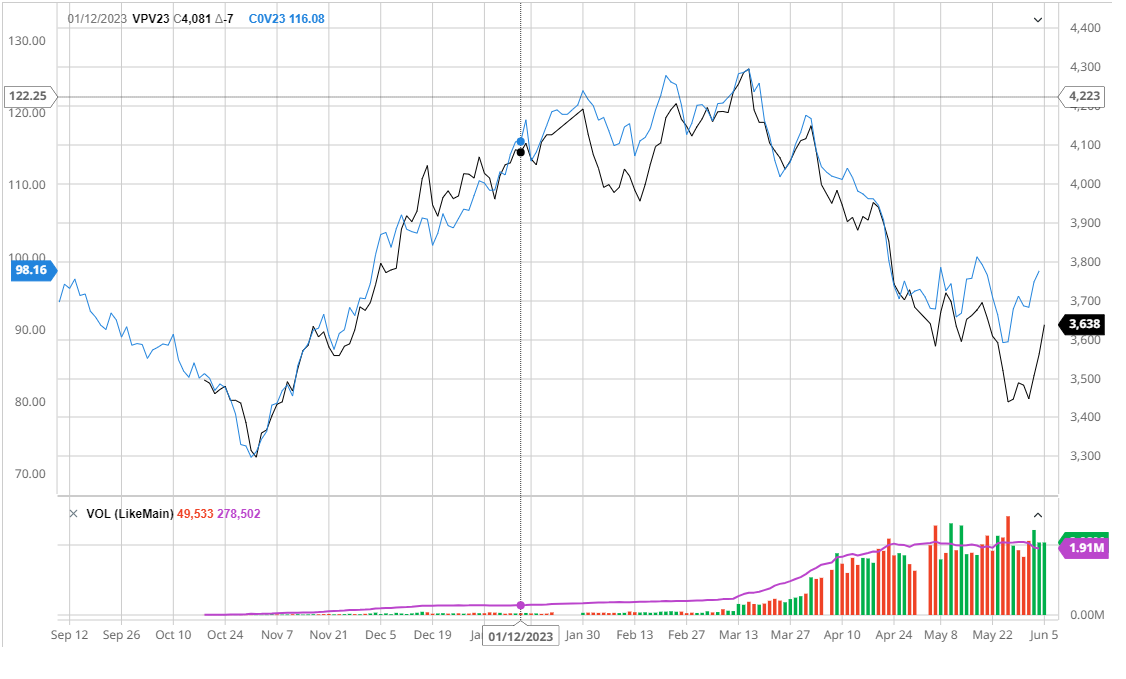Click the VOL (LikeMain) indicator label
The height and width of the screenshot is (679, 1126).
click(x=130, y=514)
